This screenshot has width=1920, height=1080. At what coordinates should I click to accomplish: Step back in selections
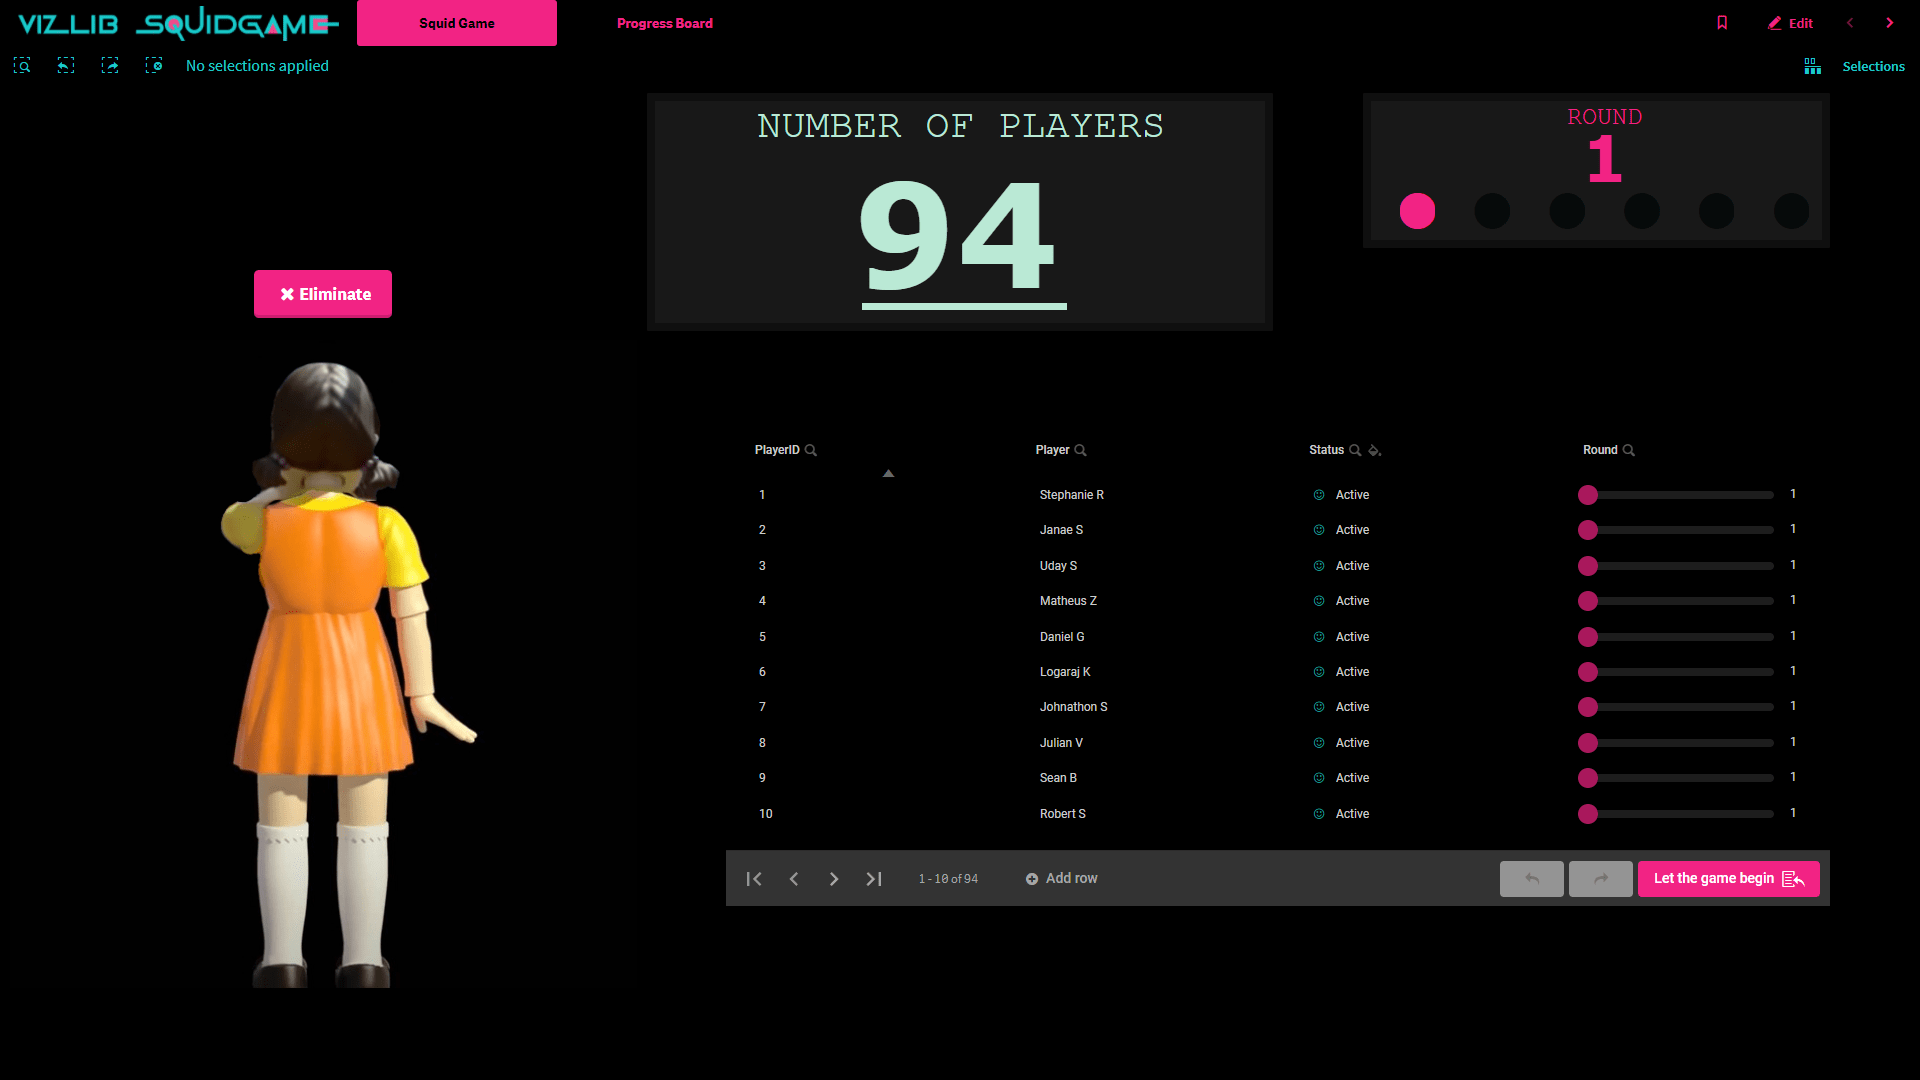pyautogui.click(x=66, y=66)
